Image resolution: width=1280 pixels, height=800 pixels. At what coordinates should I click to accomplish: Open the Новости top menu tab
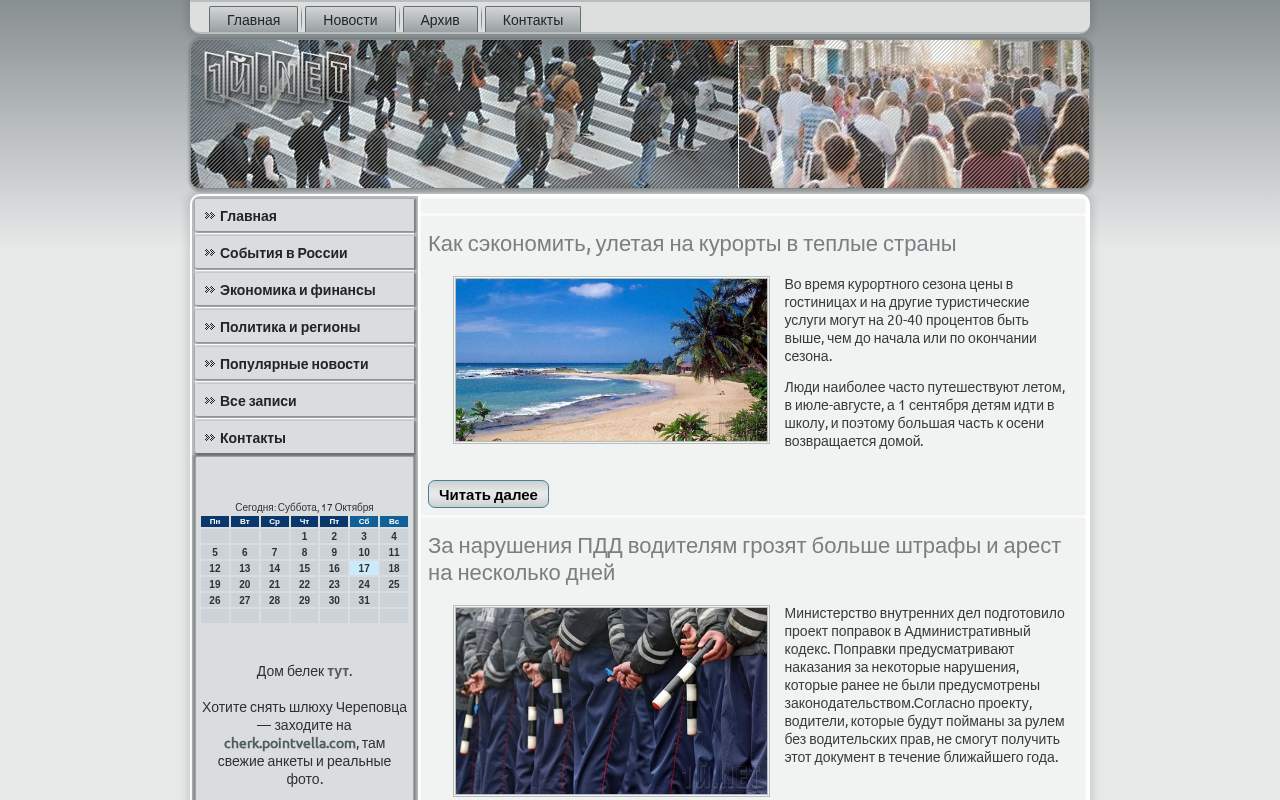(350, 20)
